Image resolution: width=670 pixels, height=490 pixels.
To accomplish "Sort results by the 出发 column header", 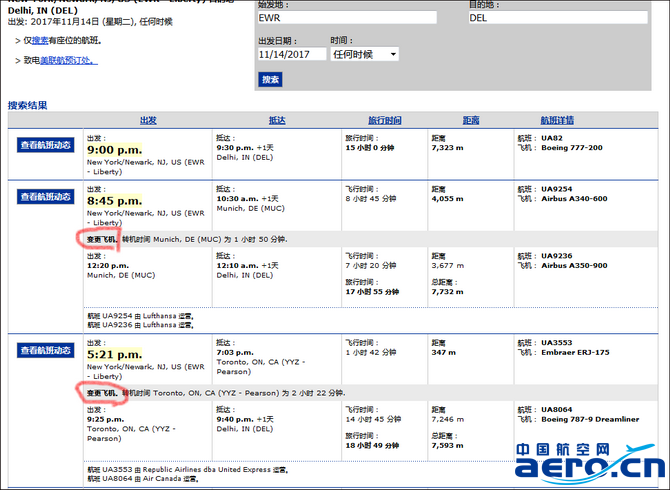I will [x=148, y=120].
